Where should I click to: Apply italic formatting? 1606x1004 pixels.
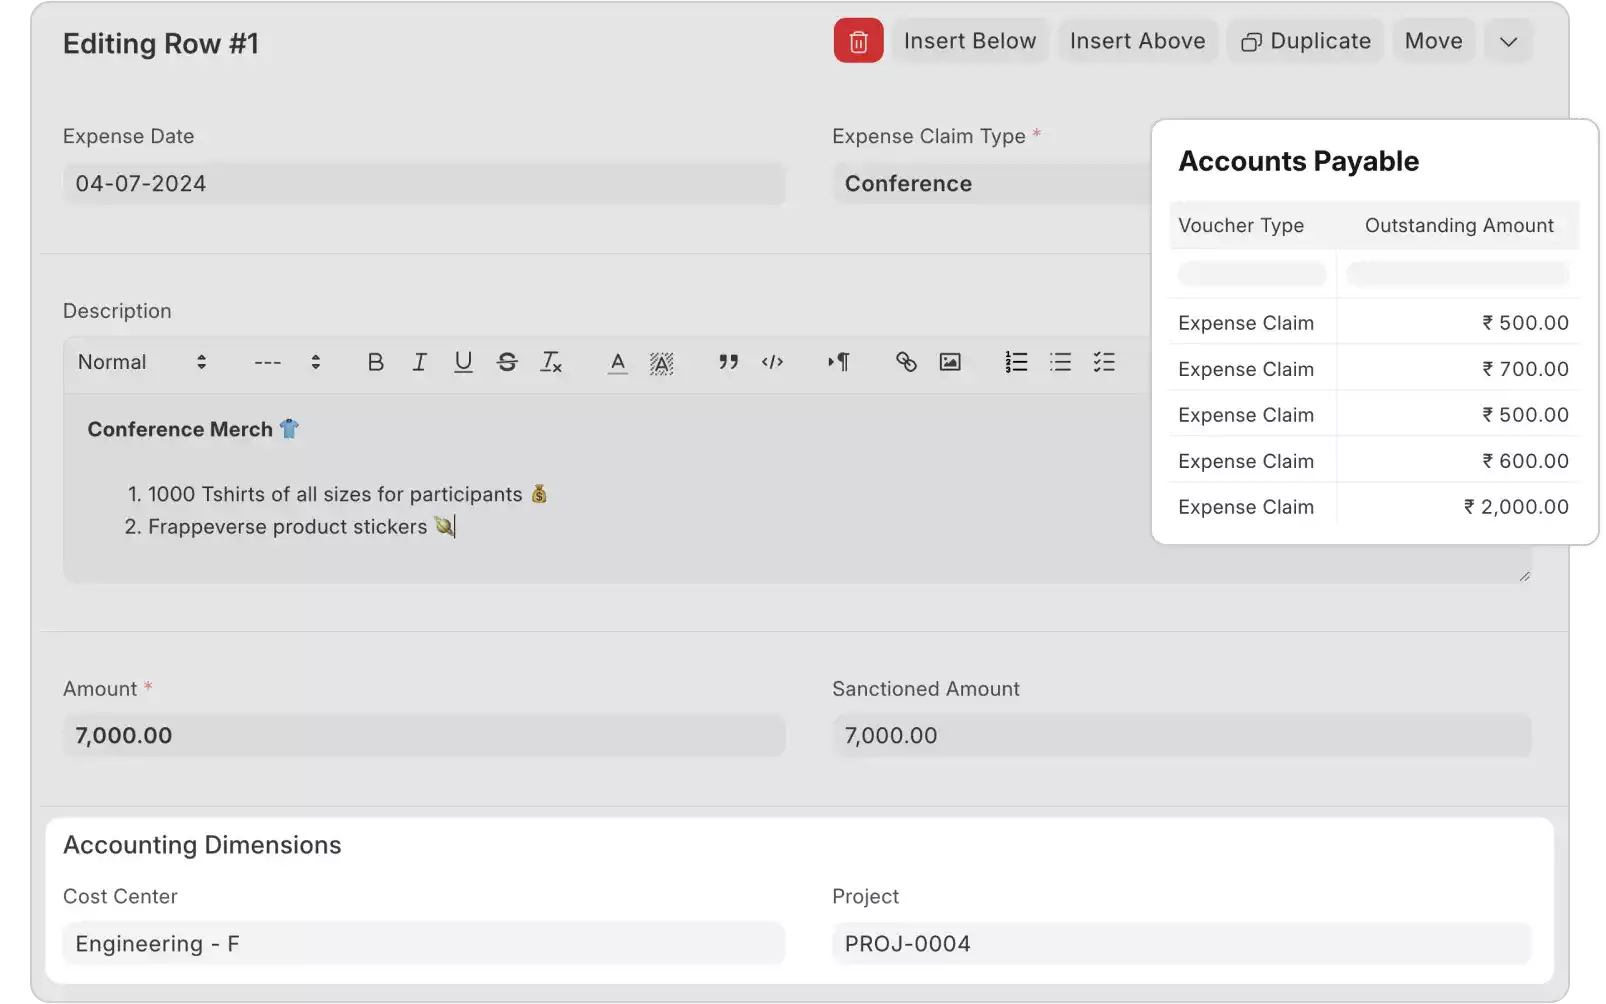tap(419, 362)
